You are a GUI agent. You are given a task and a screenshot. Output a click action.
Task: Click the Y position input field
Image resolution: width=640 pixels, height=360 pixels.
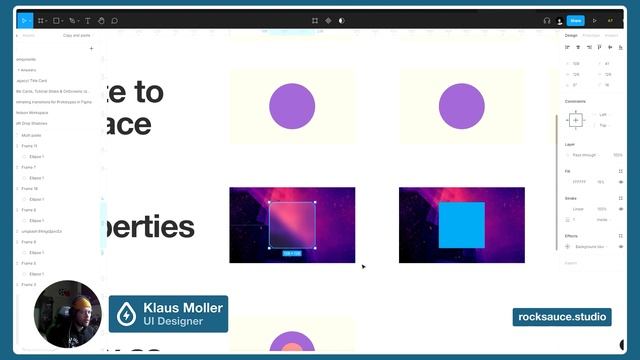tap(608, 64)
